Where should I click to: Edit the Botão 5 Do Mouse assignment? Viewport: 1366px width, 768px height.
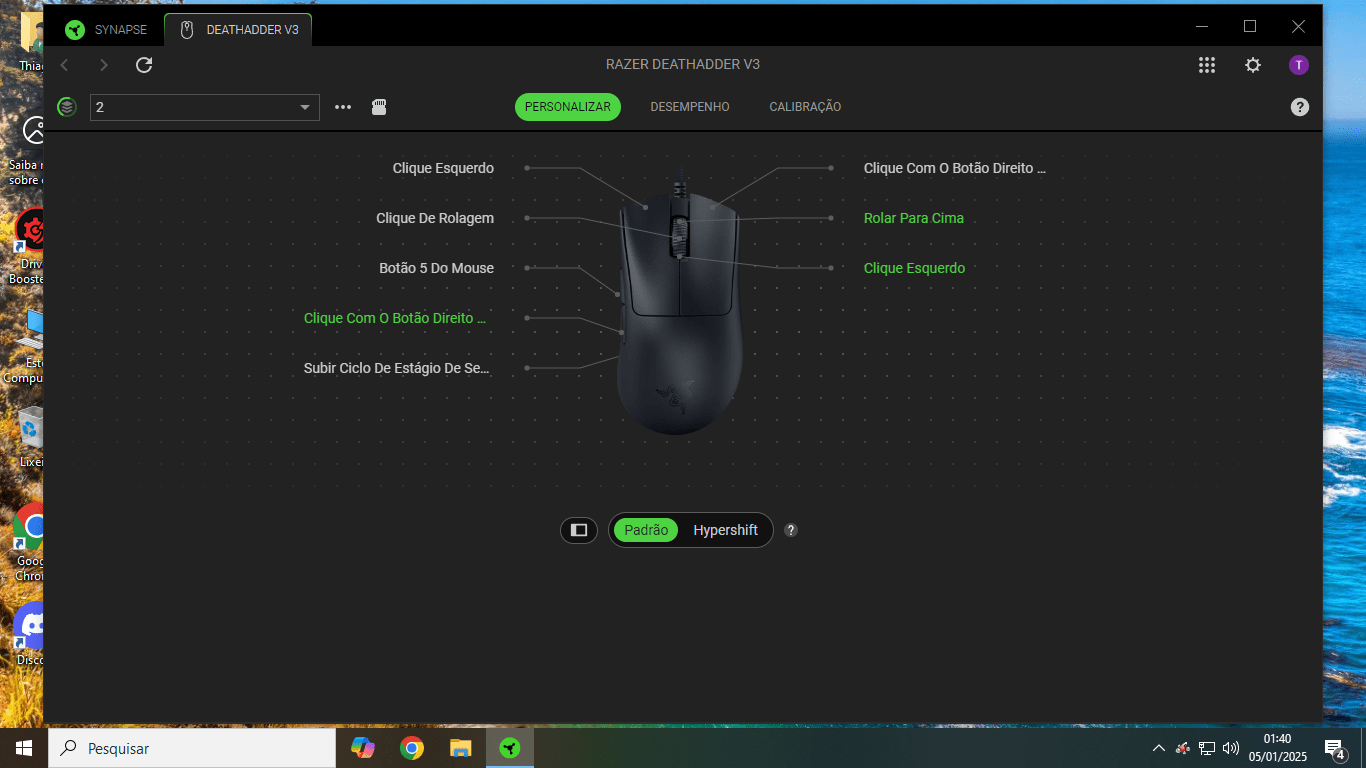pos(437,268)
